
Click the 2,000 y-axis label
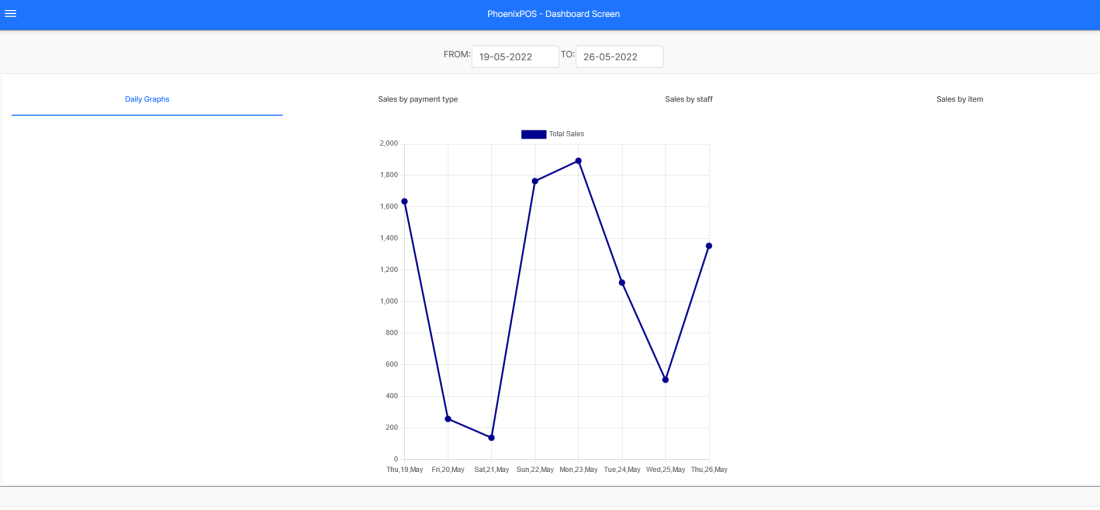[388, 143]
